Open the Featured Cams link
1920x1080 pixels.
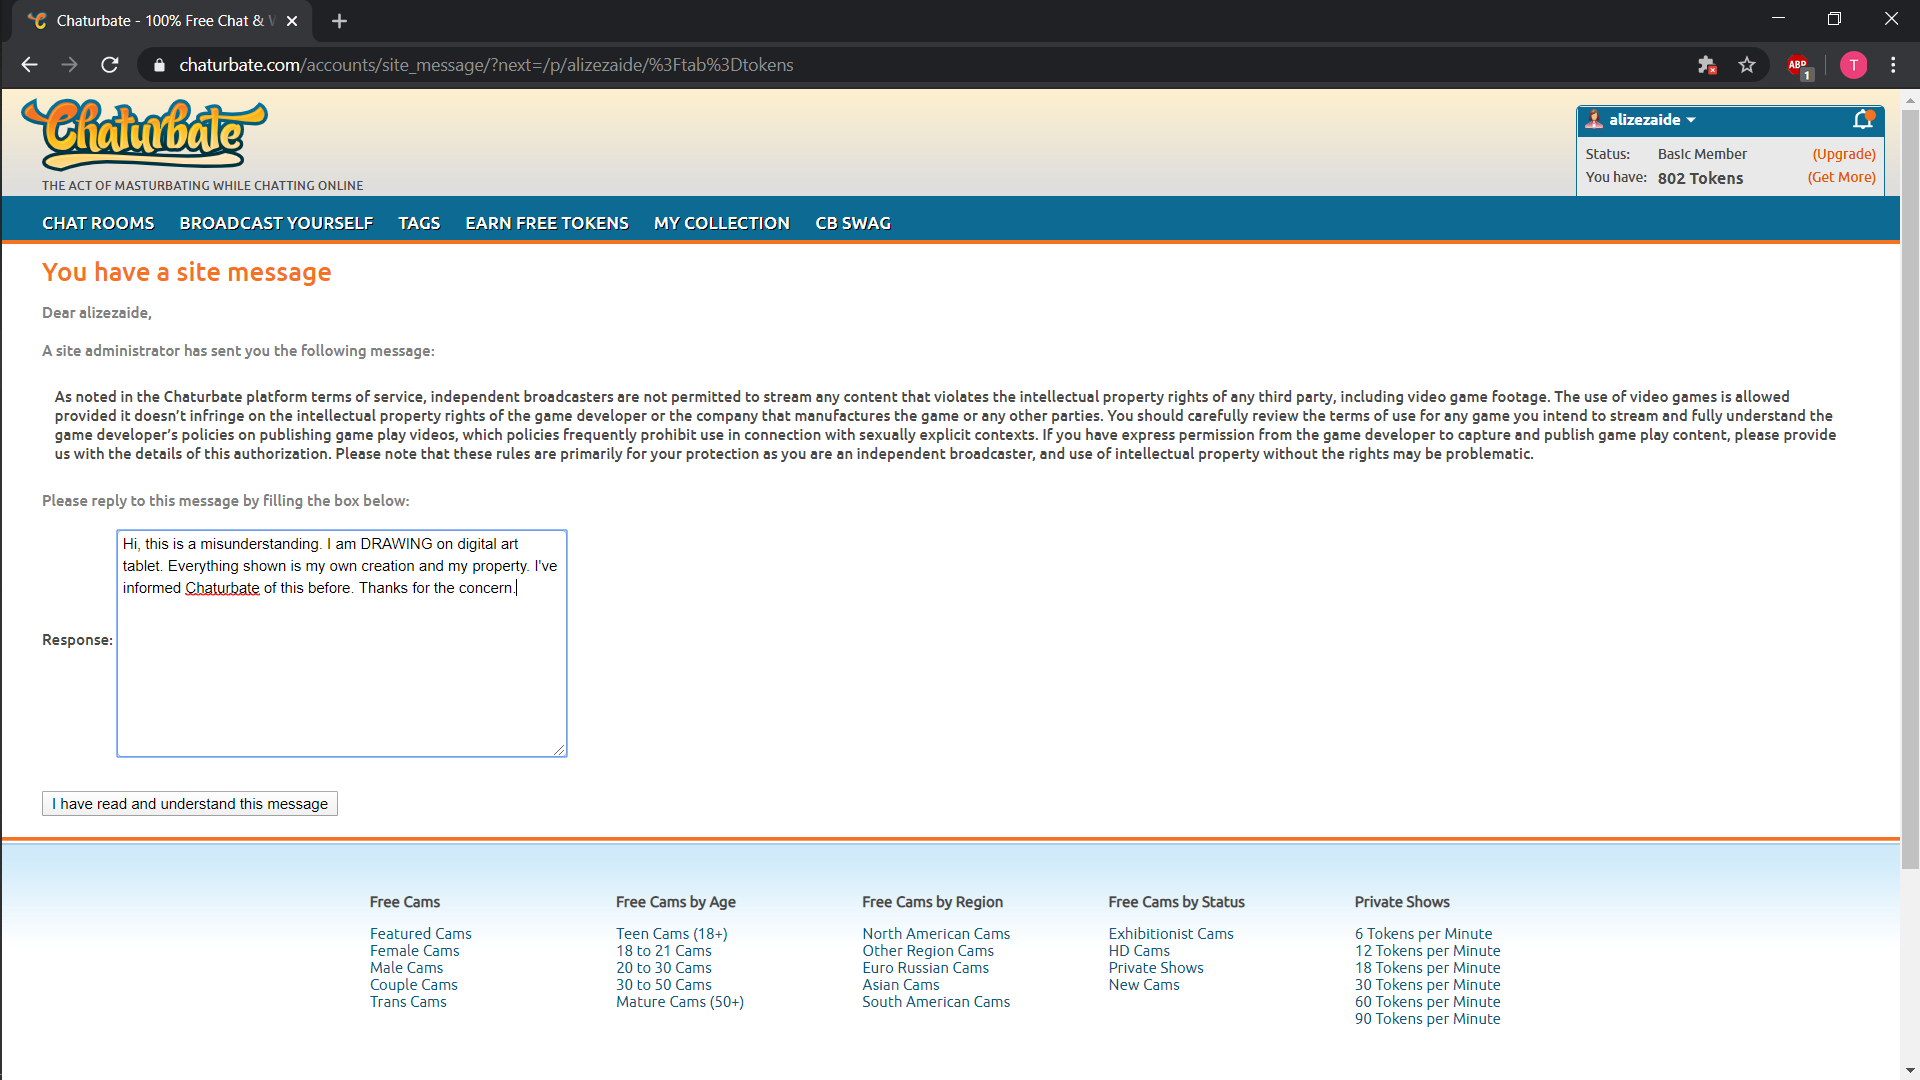click(x=420, y=933)
